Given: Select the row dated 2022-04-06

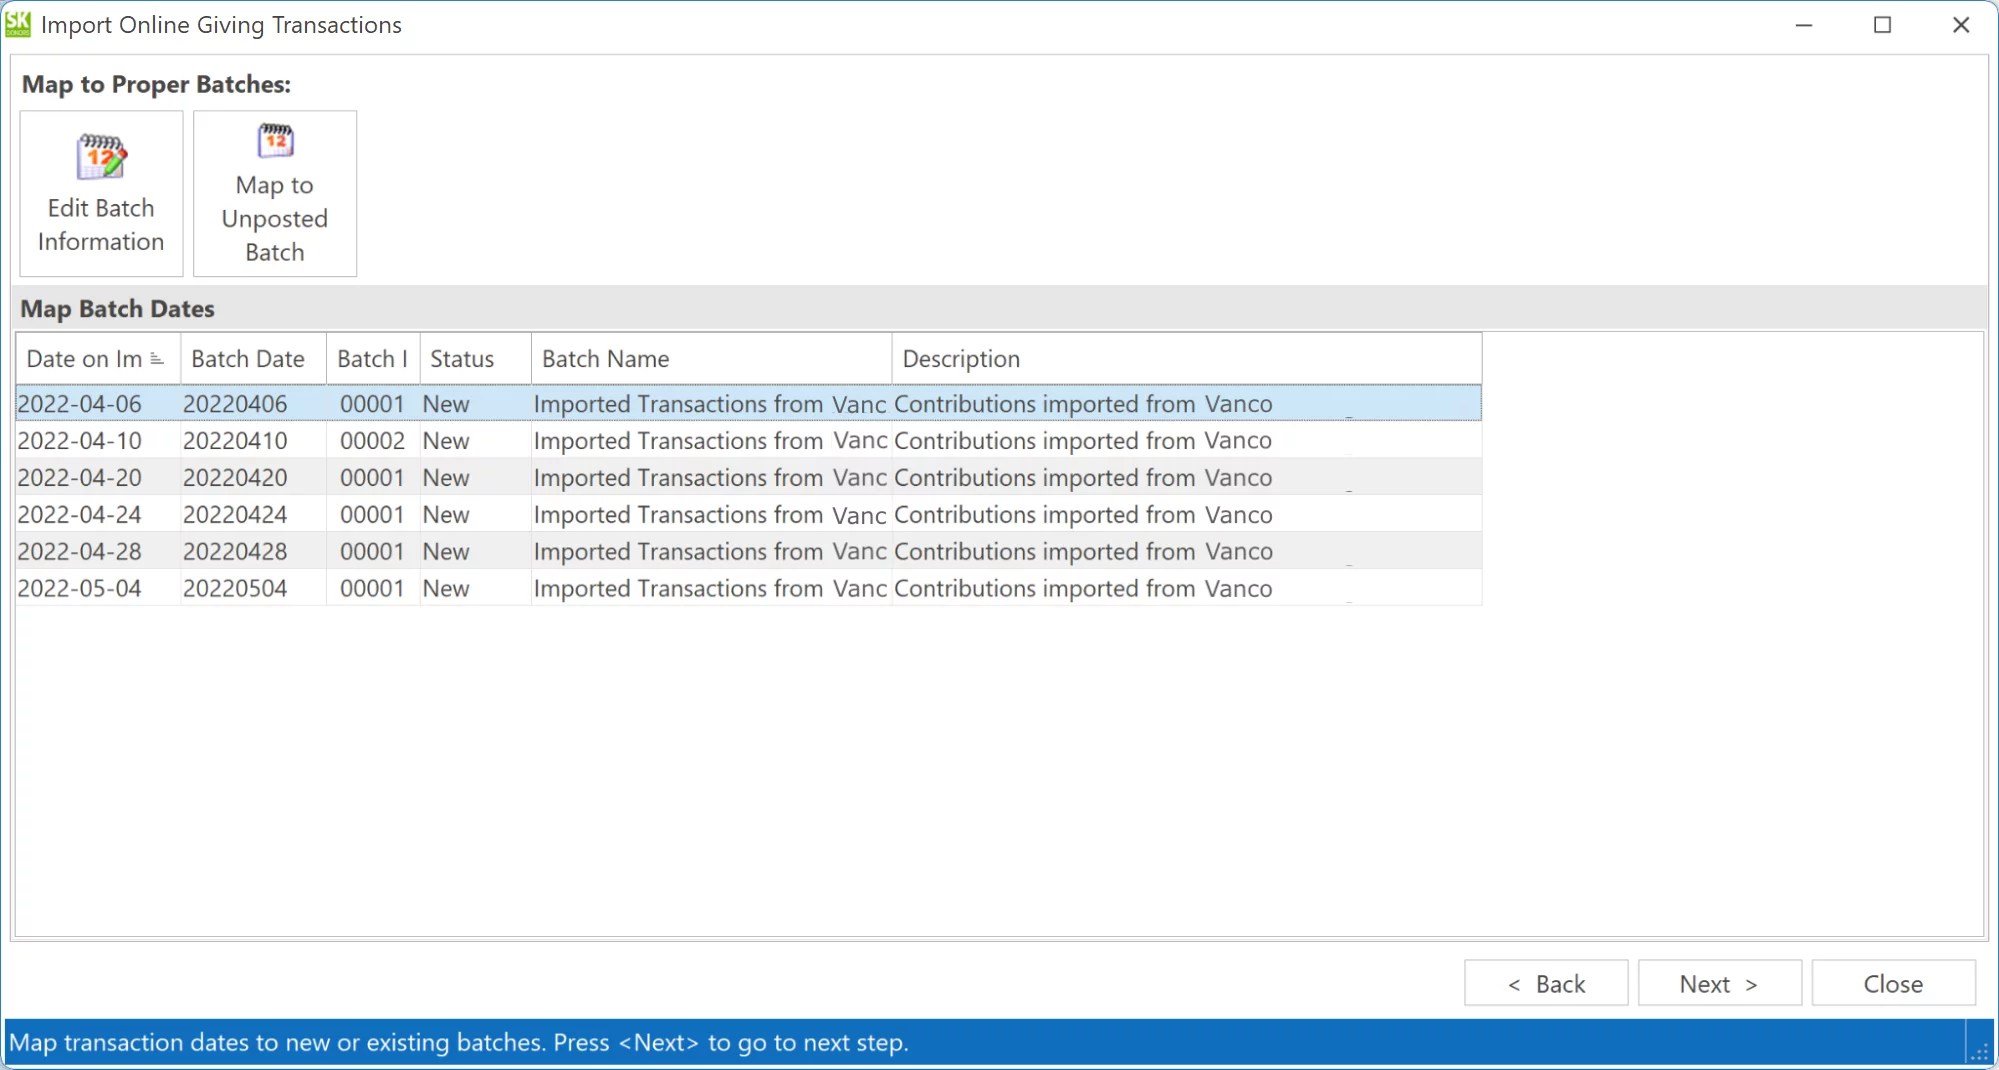Looking at the screenshot, I should click(x=749, y=404).
